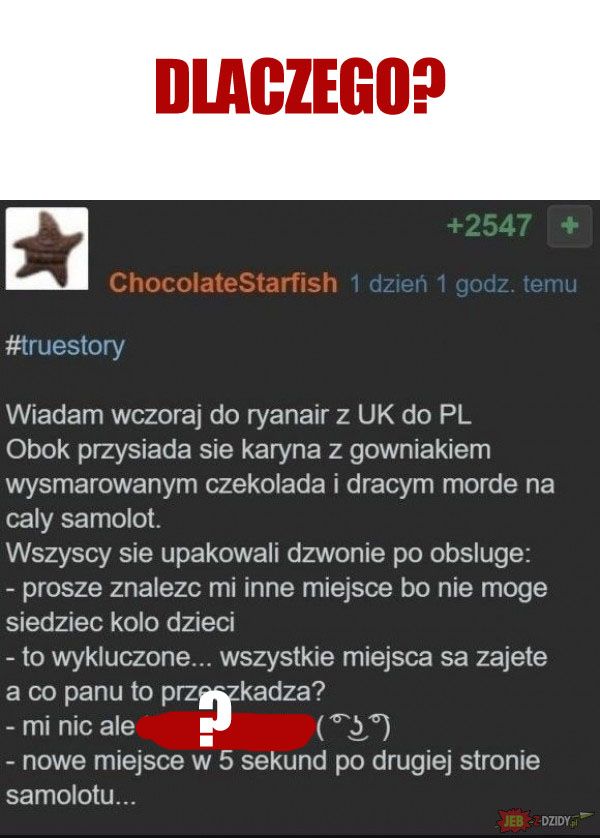This screenshot has width=600, height=838.
Task: Click the text '- mi nic ale'
Action: [70, 727]
